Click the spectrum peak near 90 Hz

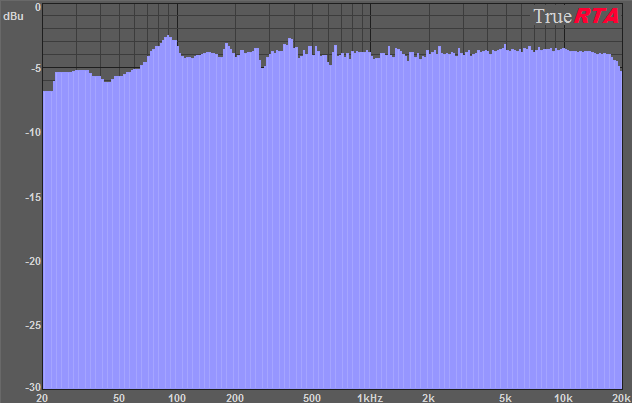point(168,37)
